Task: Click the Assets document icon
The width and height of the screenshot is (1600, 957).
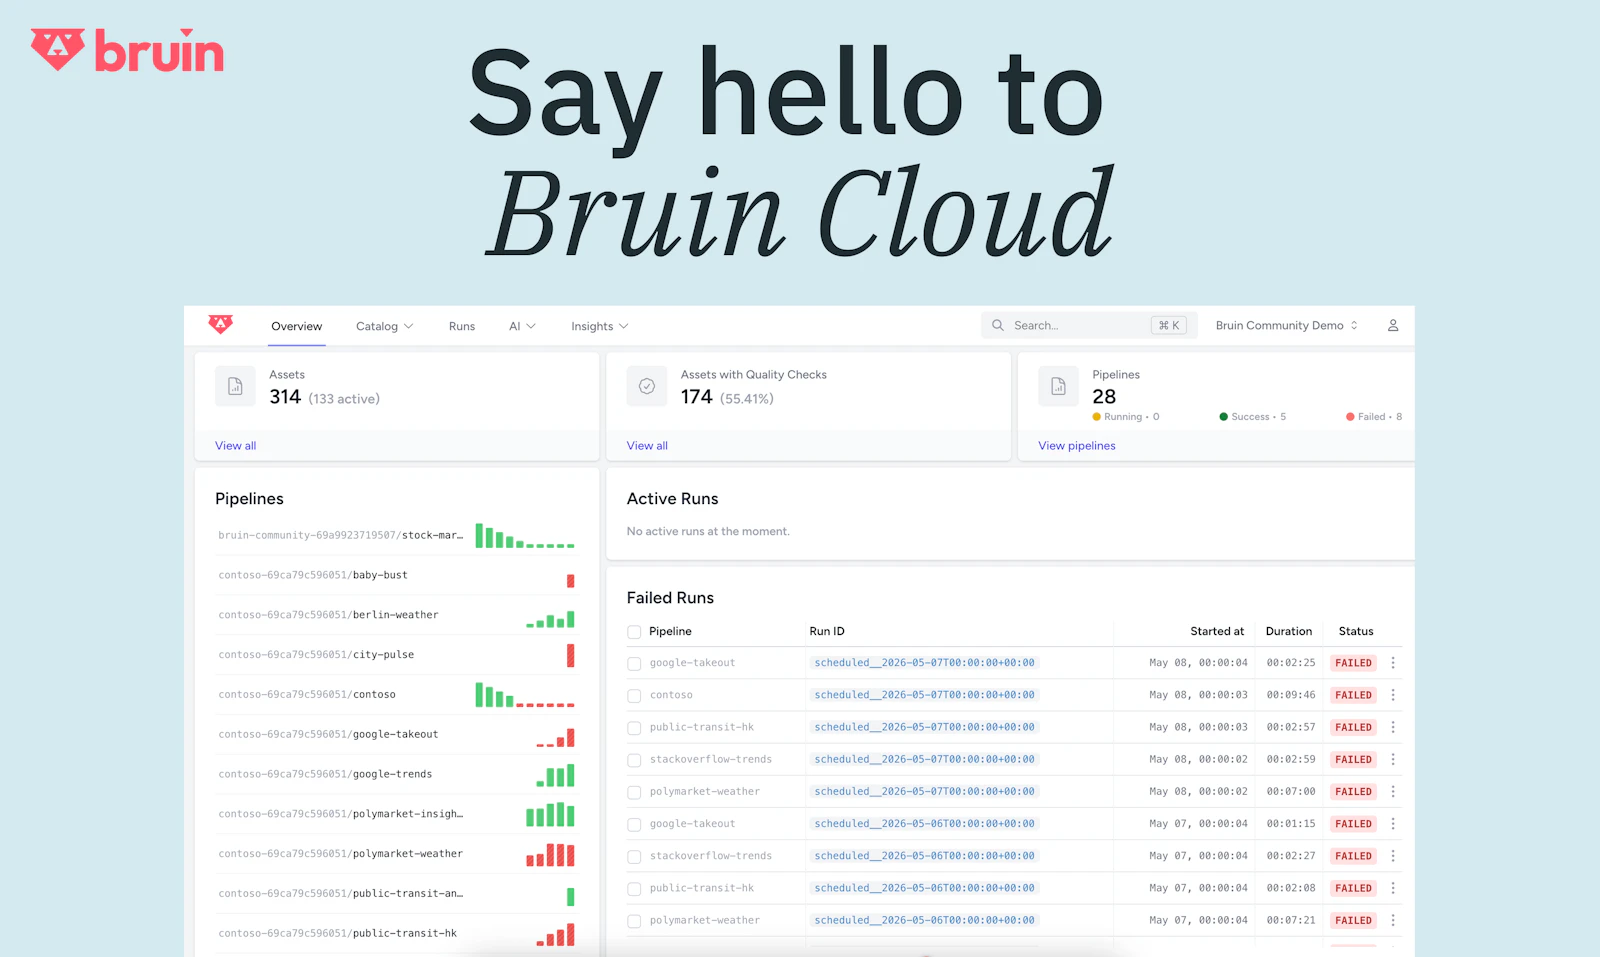Action: (x=235, y=386)
